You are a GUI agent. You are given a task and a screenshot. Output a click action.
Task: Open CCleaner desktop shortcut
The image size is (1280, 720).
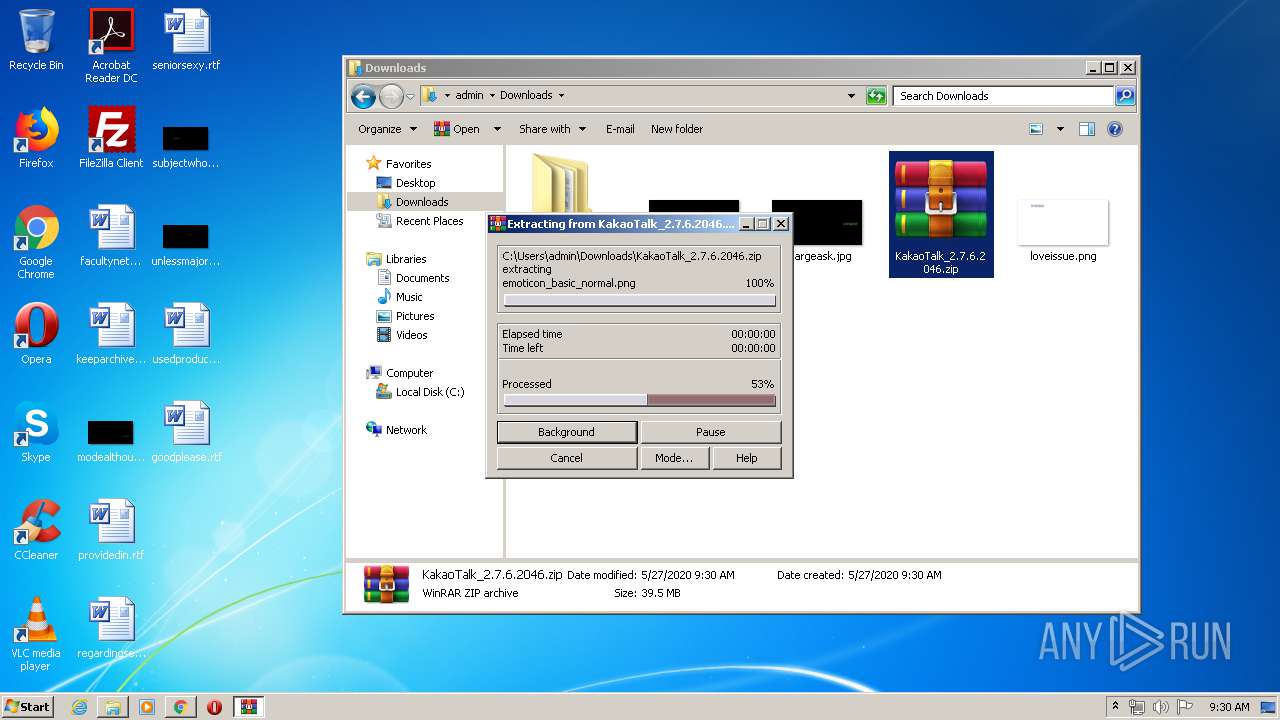click(36, 530)
